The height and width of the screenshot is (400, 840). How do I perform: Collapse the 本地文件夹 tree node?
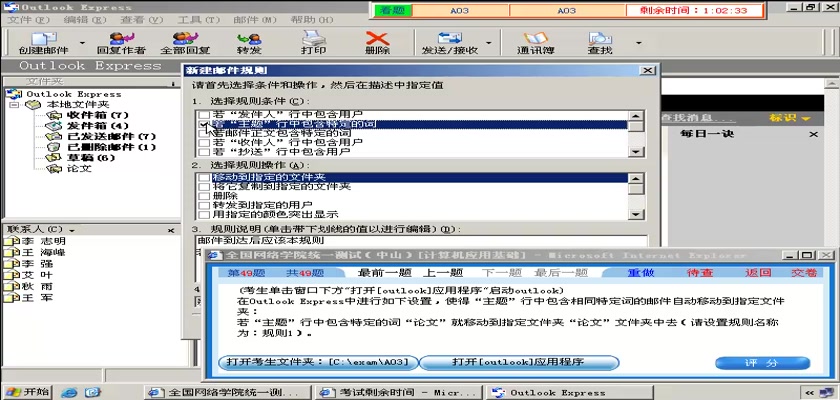click(14, 105)
